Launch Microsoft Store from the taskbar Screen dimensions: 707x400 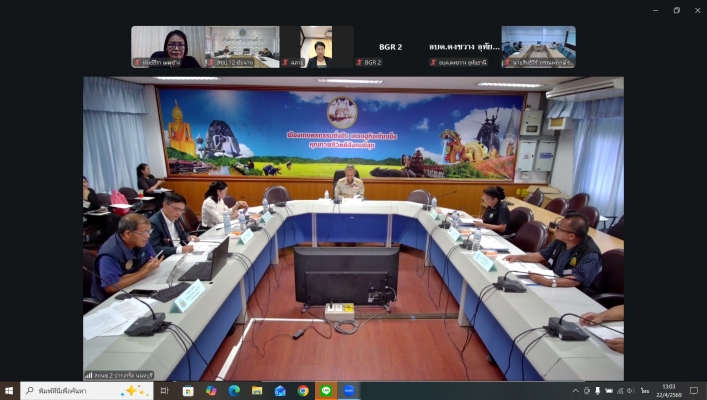188,391
